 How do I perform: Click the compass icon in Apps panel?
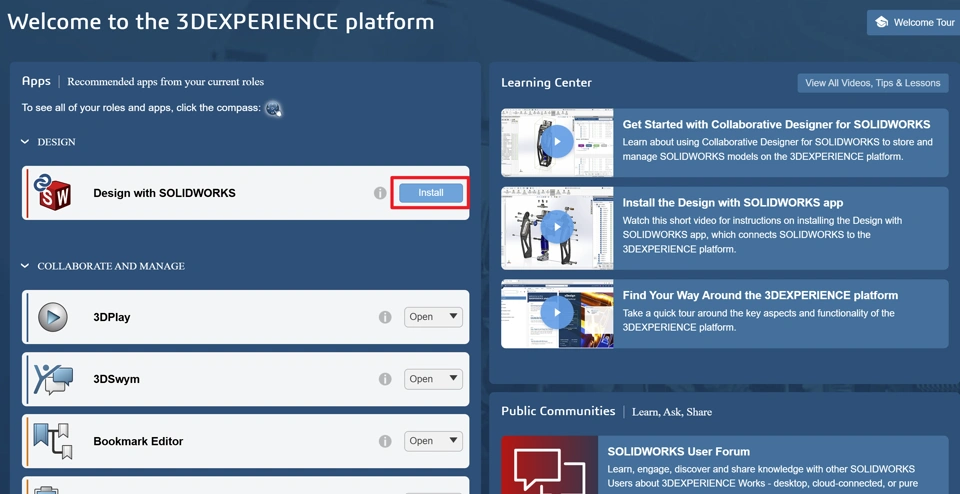[x=273, y=108]
